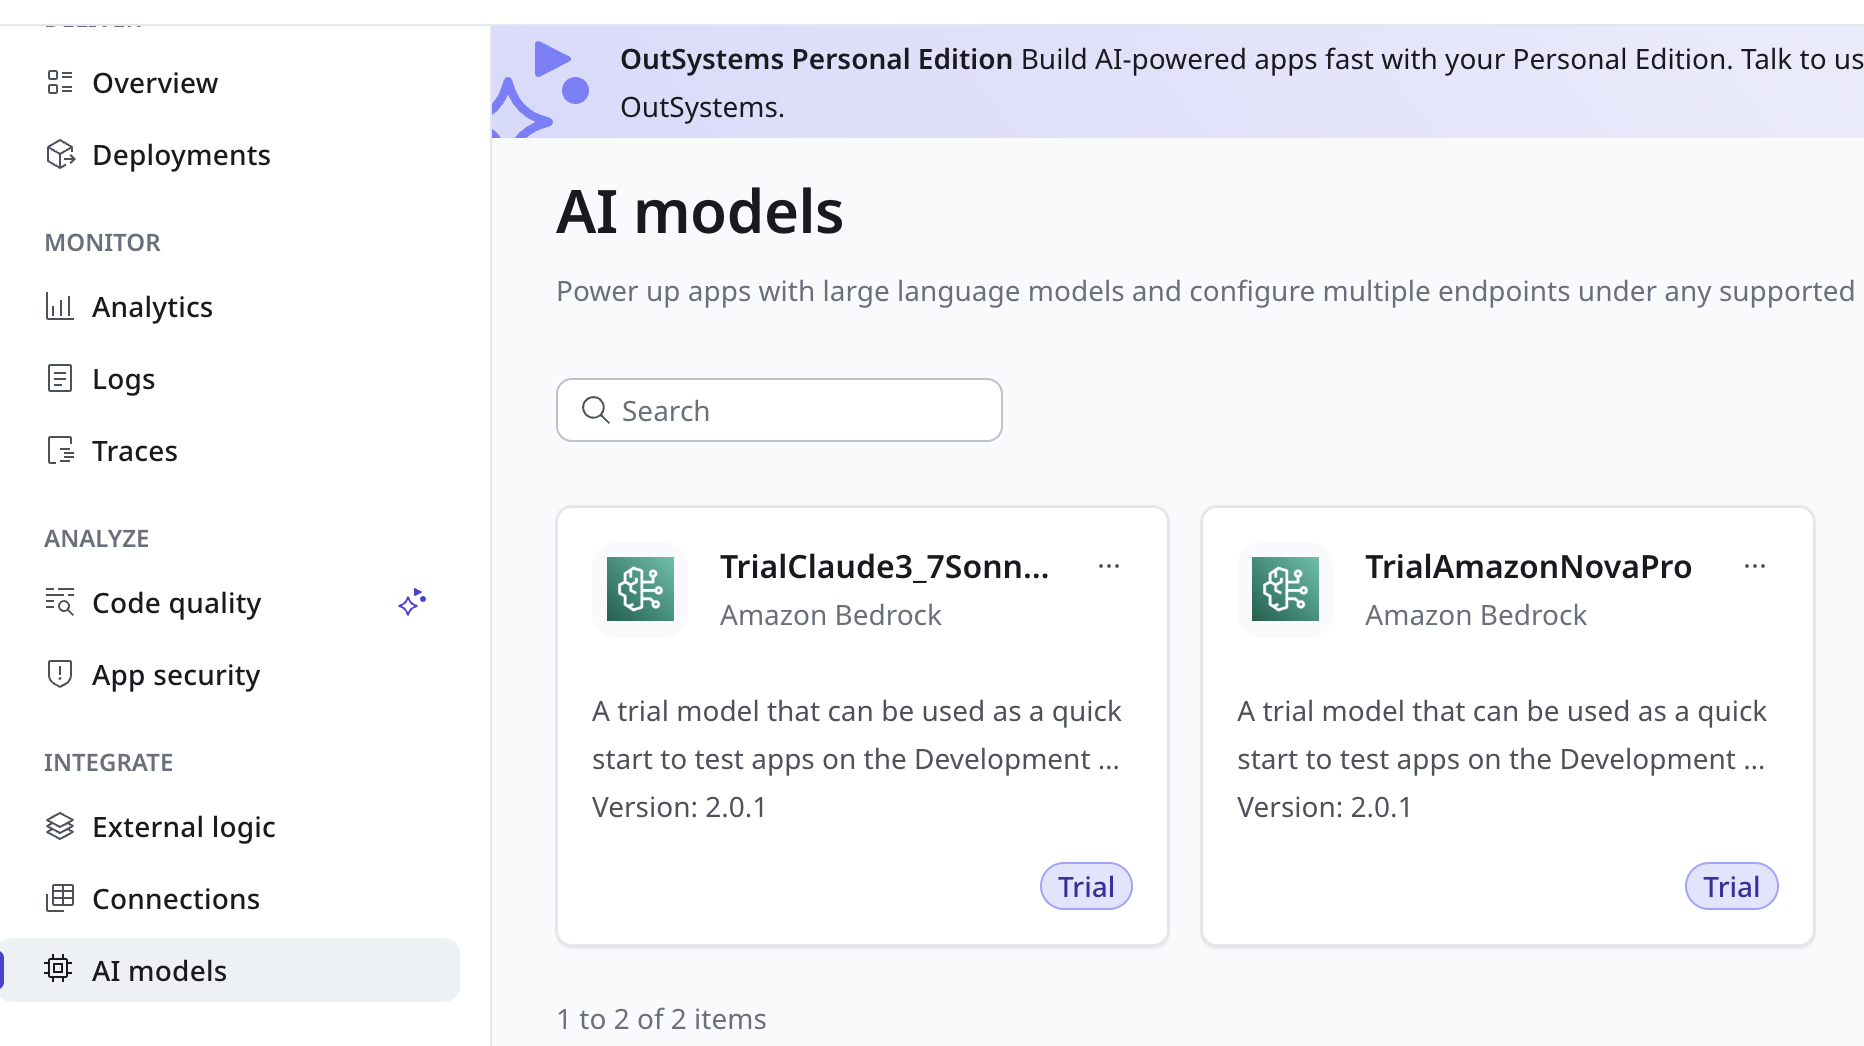Open the TrialClaude3_7Sonnet card options menu
1864x1046 pixels.
tap(1109, 566)
